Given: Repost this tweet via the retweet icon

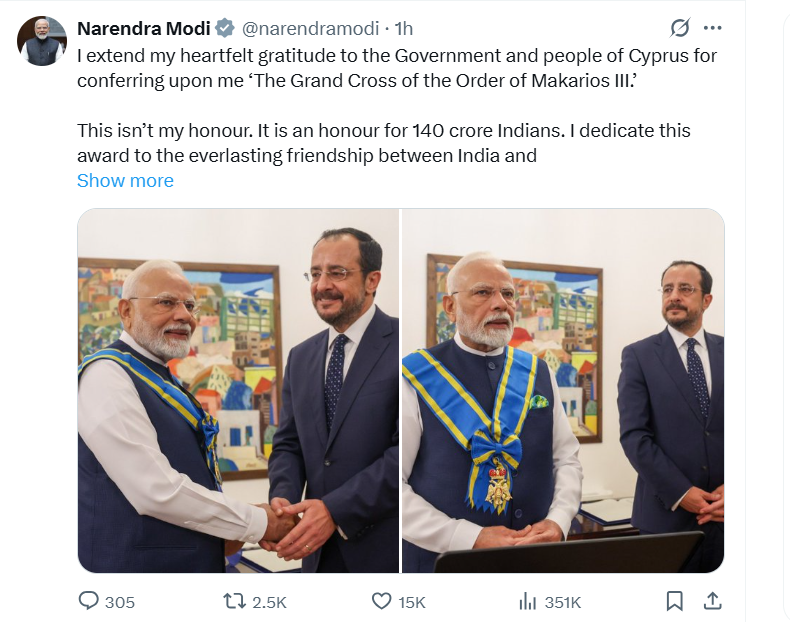Looking at the screenshot, I should click(235, 601).
